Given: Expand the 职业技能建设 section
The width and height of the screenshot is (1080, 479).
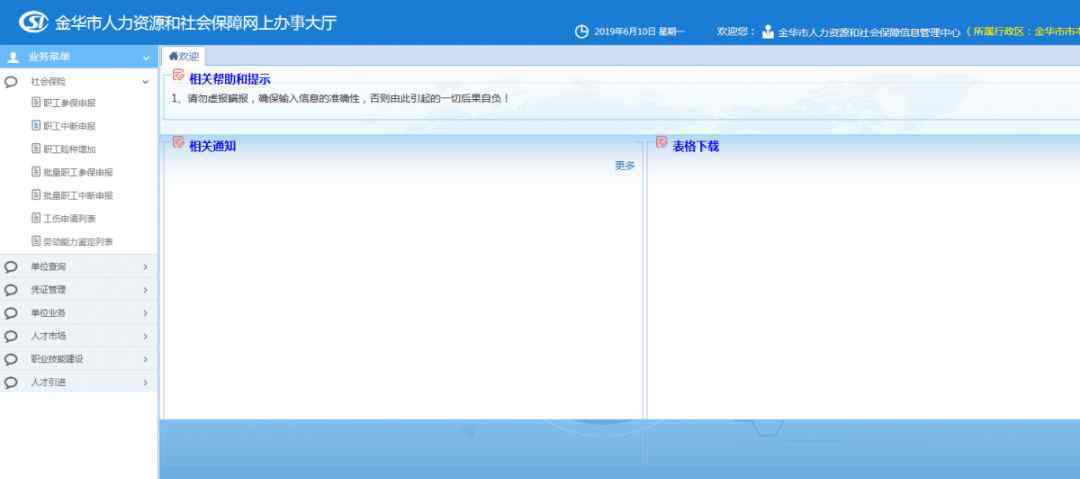Looking at the screenshot, I should click(145, 359).
